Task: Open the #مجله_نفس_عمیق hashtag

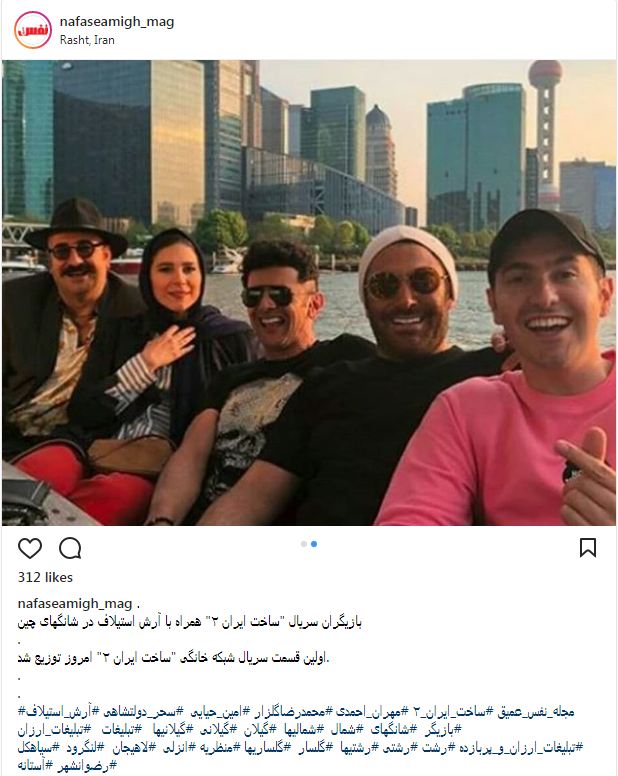Action: tap(535, 712)
